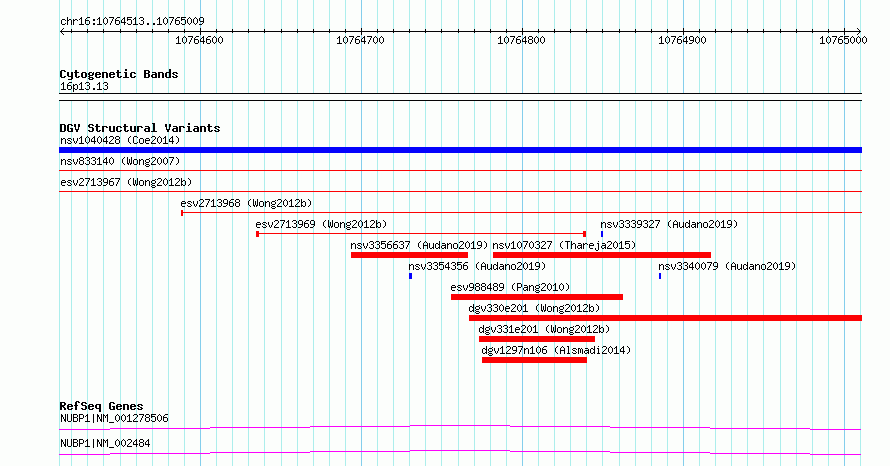The width and height of the screenshot is (890, 466).
Task: Click the nsv3340079 (Audano2019) text label
Action: pyautogui.click(x=727, y=266)
